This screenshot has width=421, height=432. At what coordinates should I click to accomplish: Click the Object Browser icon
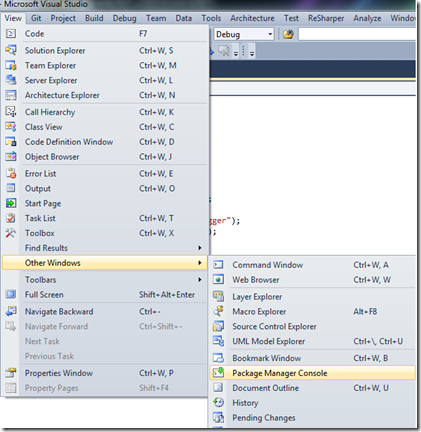click(x=11, y=157)
